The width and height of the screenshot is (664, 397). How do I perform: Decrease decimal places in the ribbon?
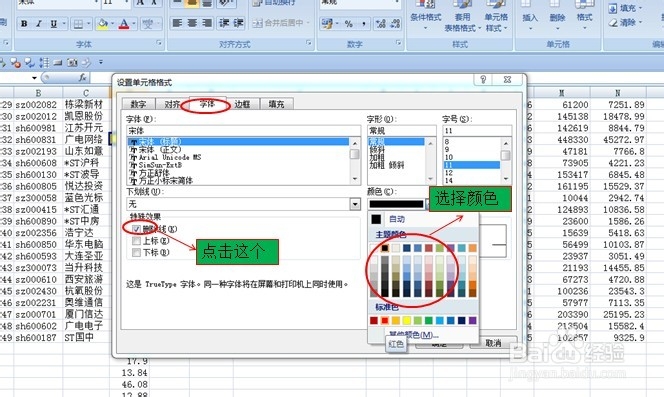click(395, 23)
